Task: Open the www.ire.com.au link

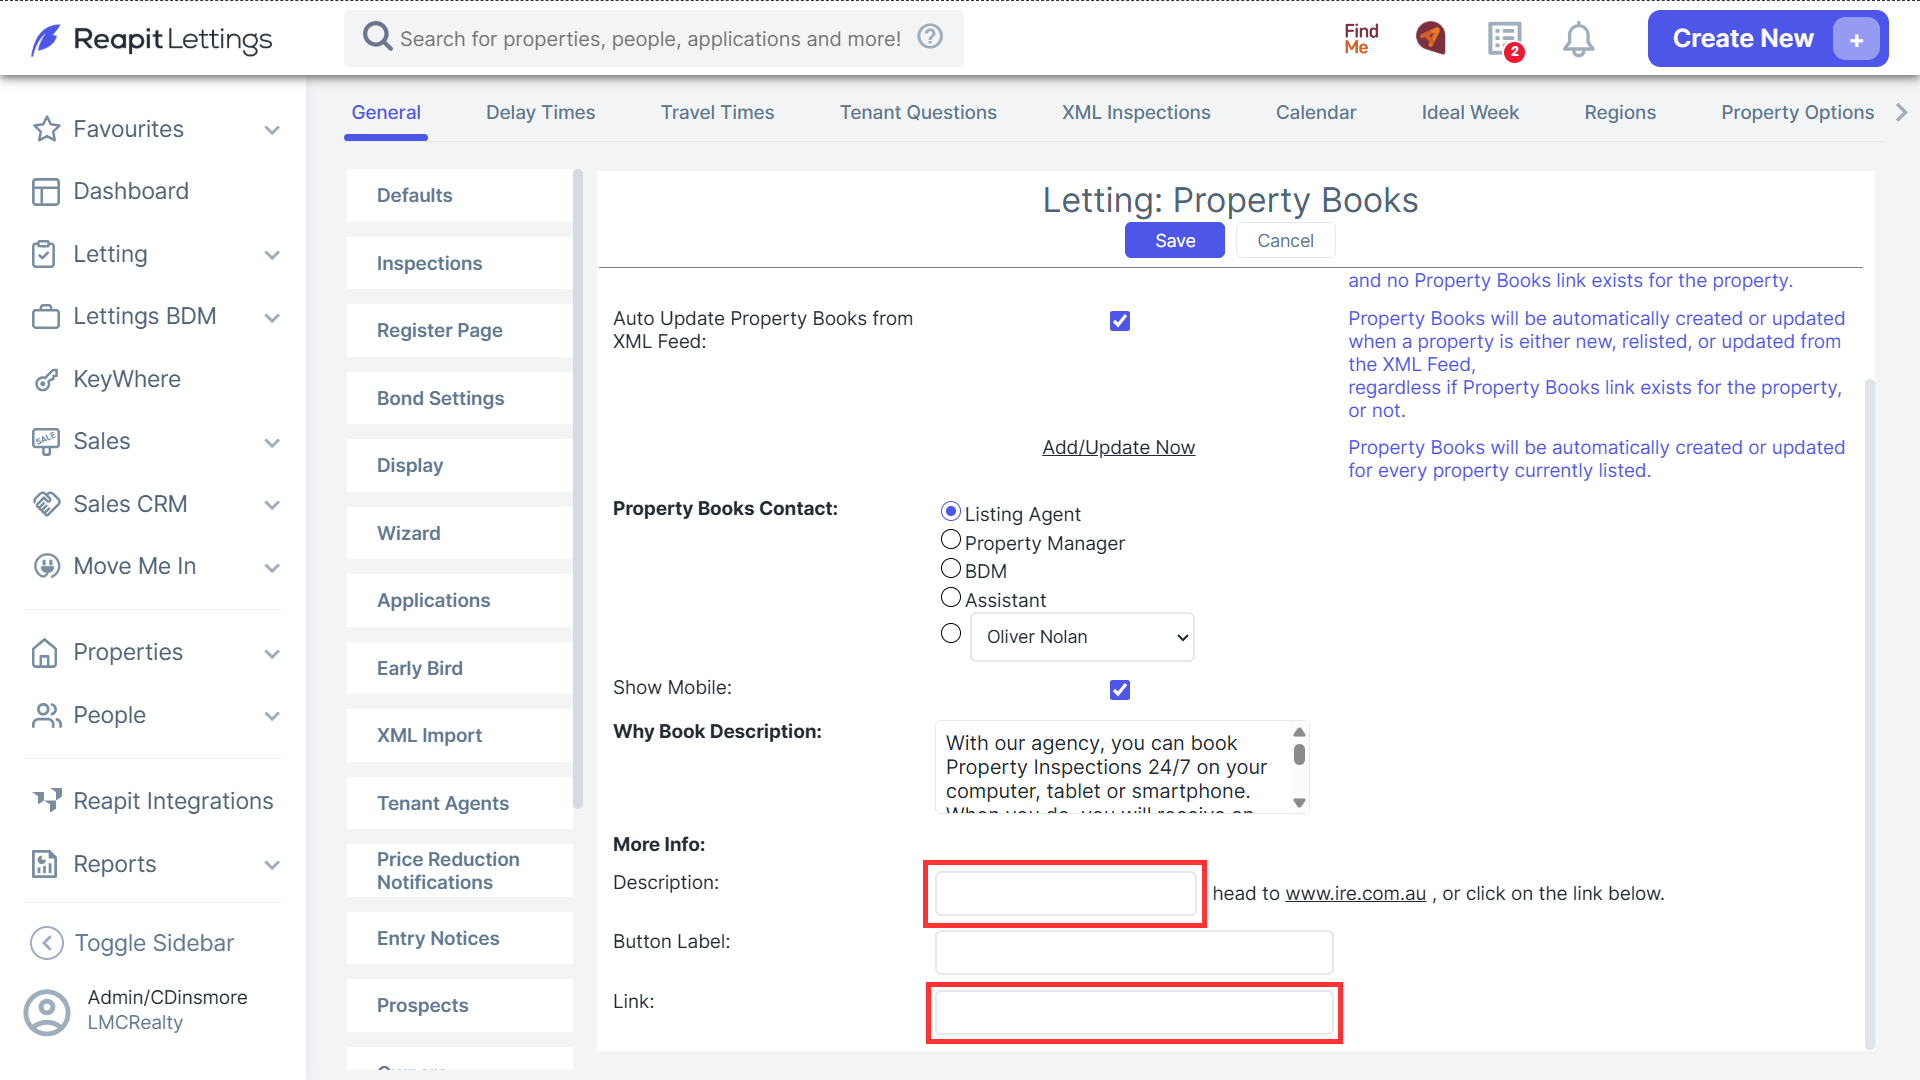Action: pyautogui.click(x=1355, y=894)
